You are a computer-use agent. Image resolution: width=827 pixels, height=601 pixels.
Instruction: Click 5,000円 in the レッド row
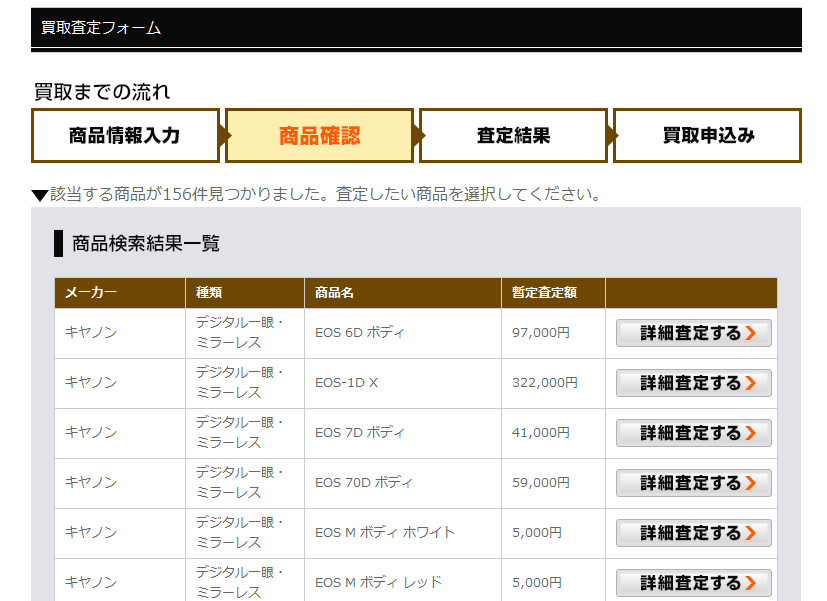pyautogui.click(x=537, y=583)
